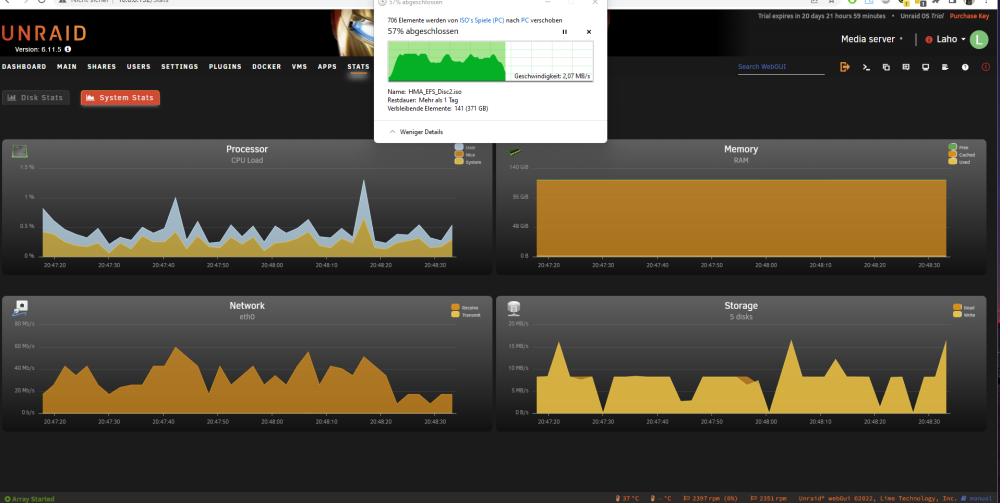The height and width of the screenshot is (503, 1000).
Task: Open the SETTINGS tab
Action: click(179, 66)
